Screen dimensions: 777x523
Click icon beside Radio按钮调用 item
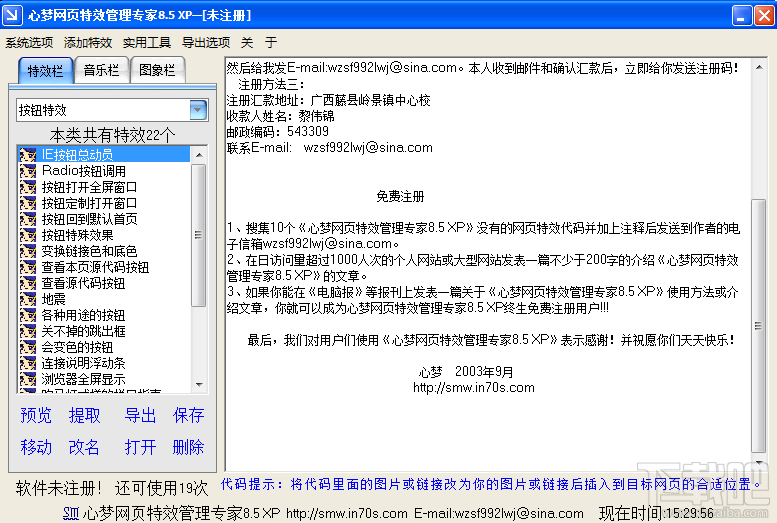pos(28,171)
